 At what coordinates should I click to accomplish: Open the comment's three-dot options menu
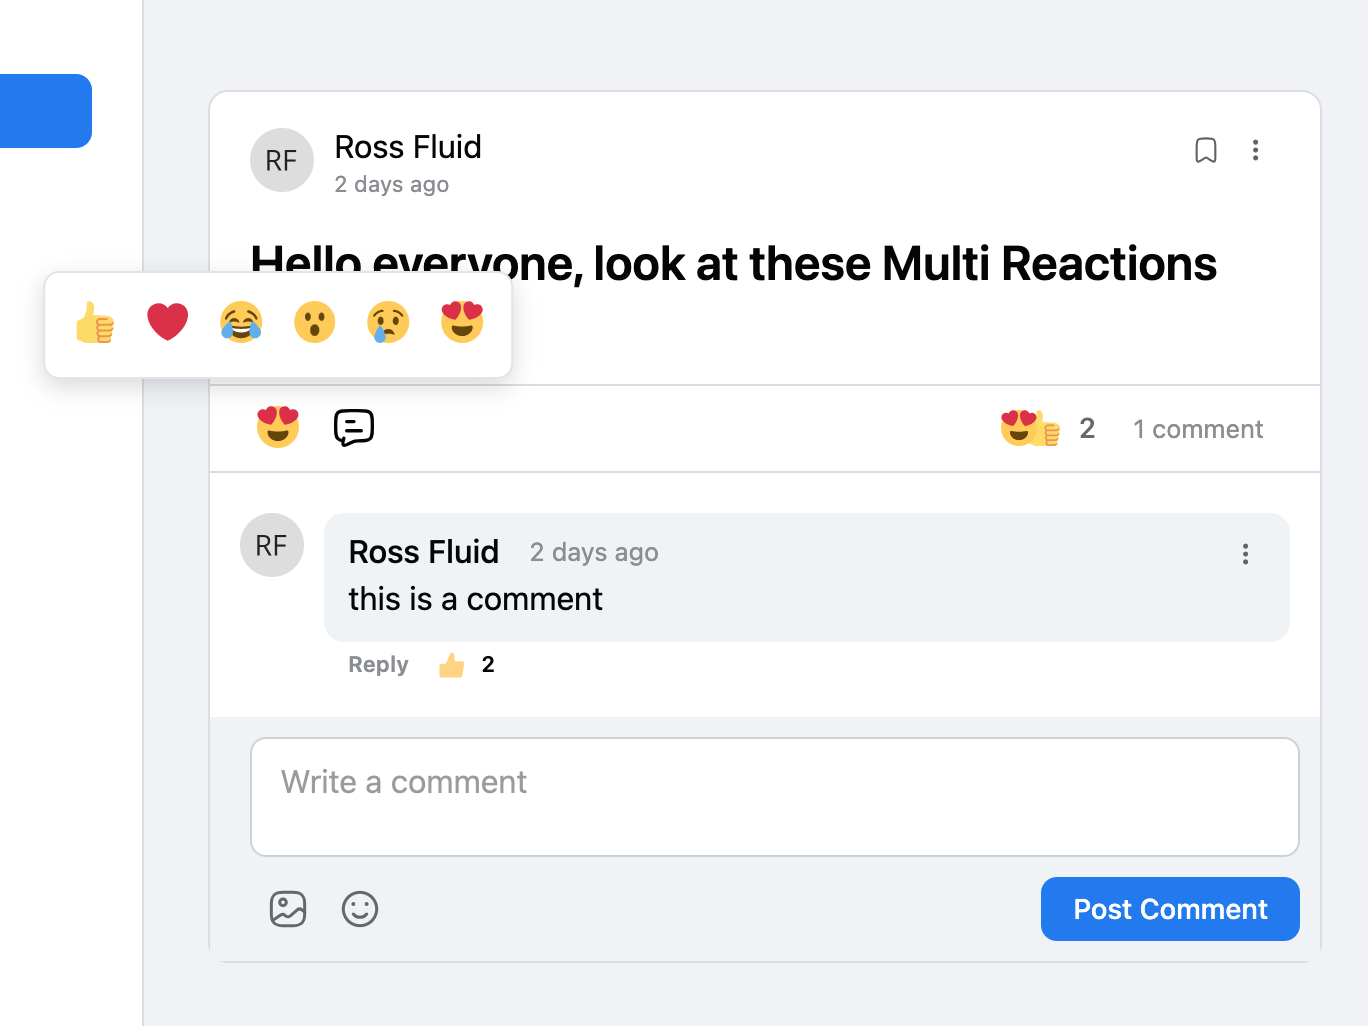click(x=1245, y=553)
